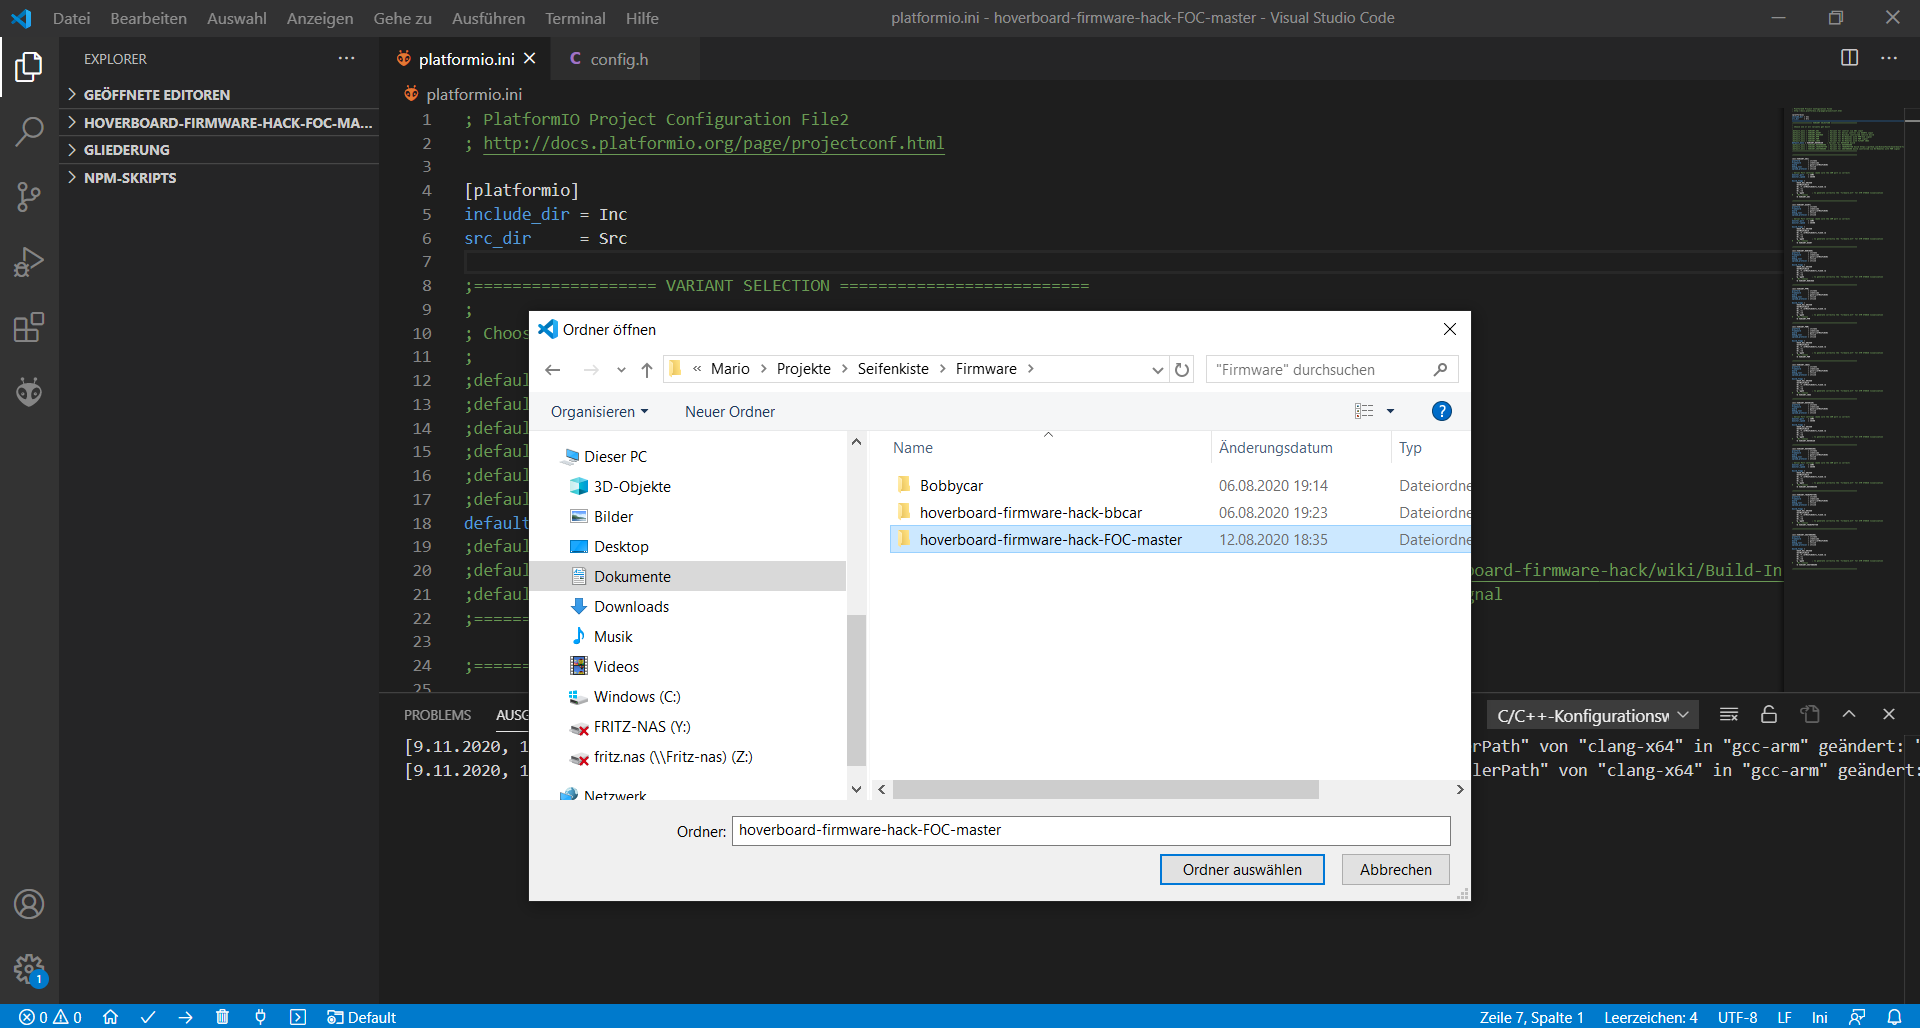Open the Extensions view
1920x1028 pixels.
[x=29, y=327]
